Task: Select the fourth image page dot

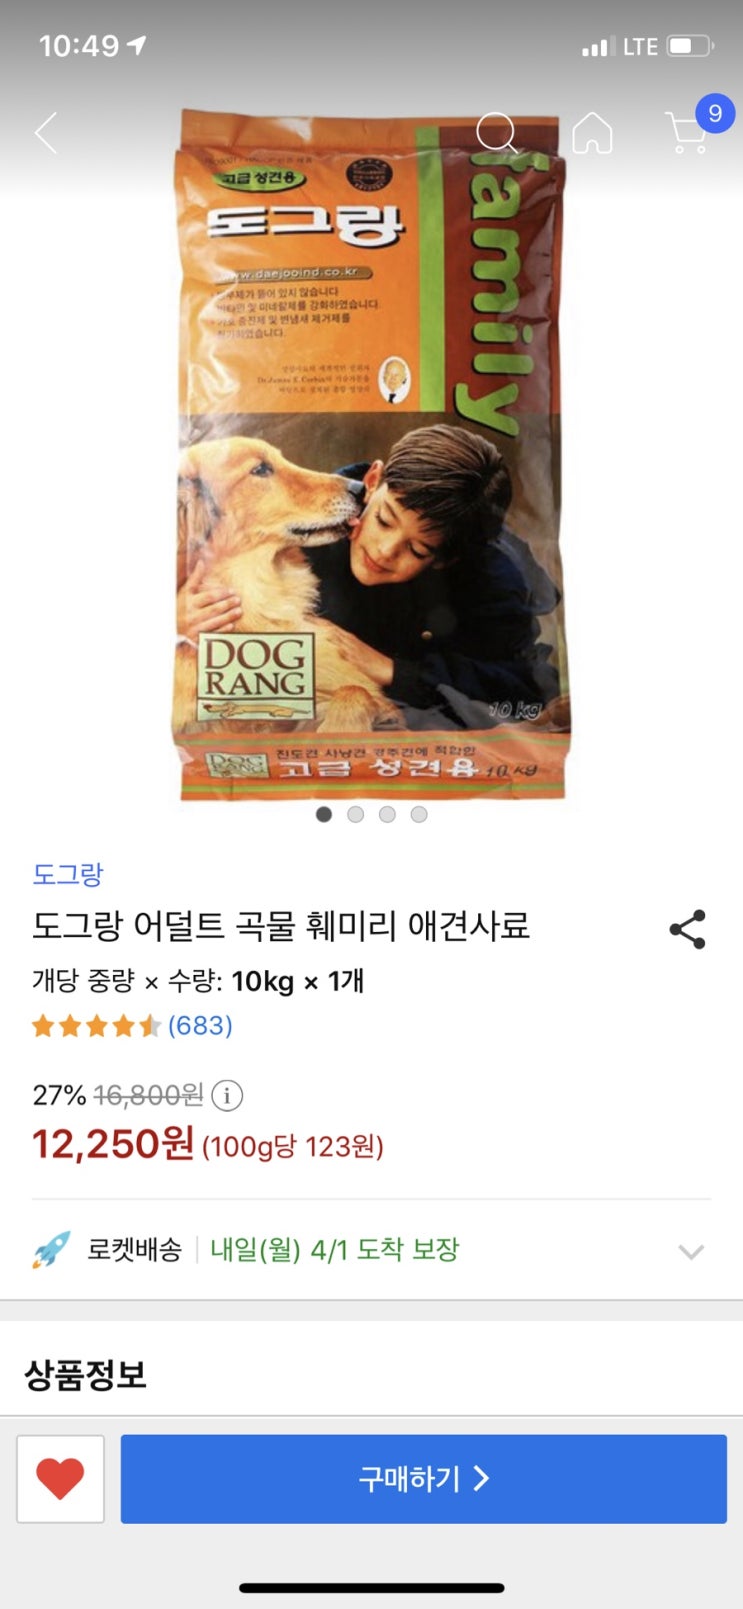Action: pos(419,815)
